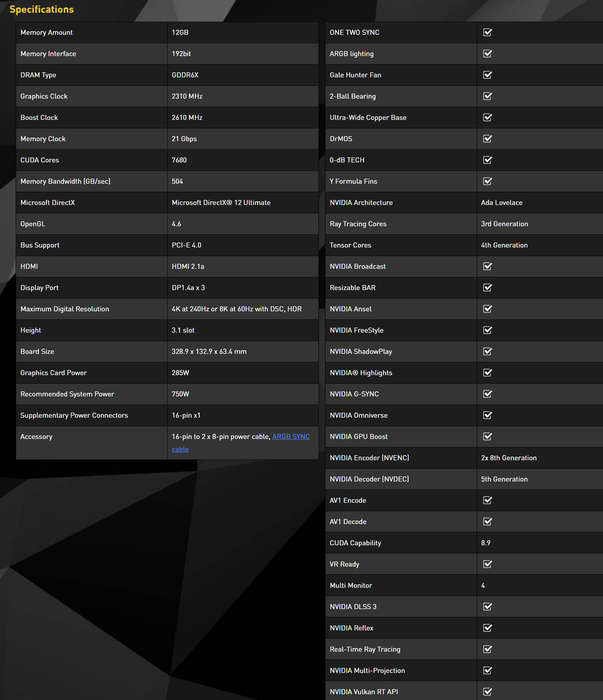Click the Y Formula Fins checkmark
Viewport: 603px width, 700px height.
point(487,181)
